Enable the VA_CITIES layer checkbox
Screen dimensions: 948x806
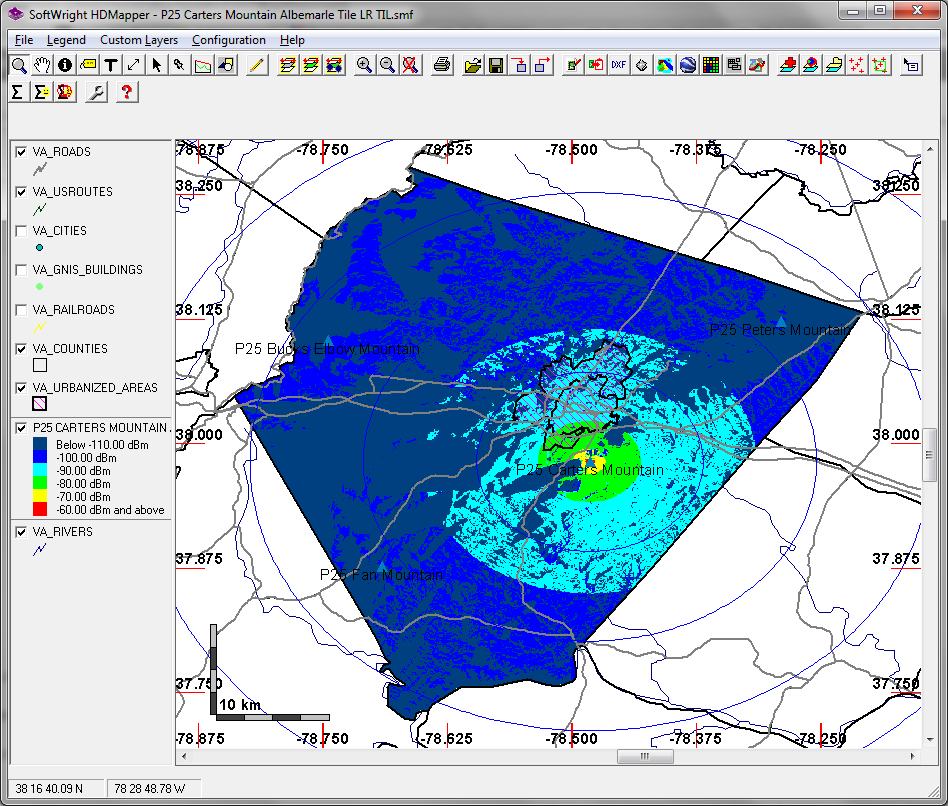point(21,231)
